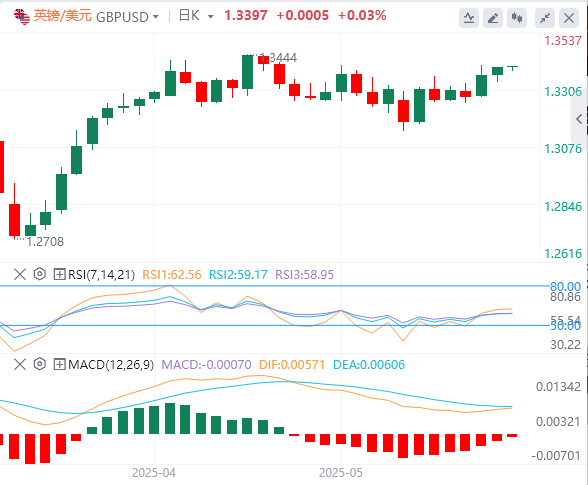
Task: Close the chart panel
Action: click(x=569, y=18)
